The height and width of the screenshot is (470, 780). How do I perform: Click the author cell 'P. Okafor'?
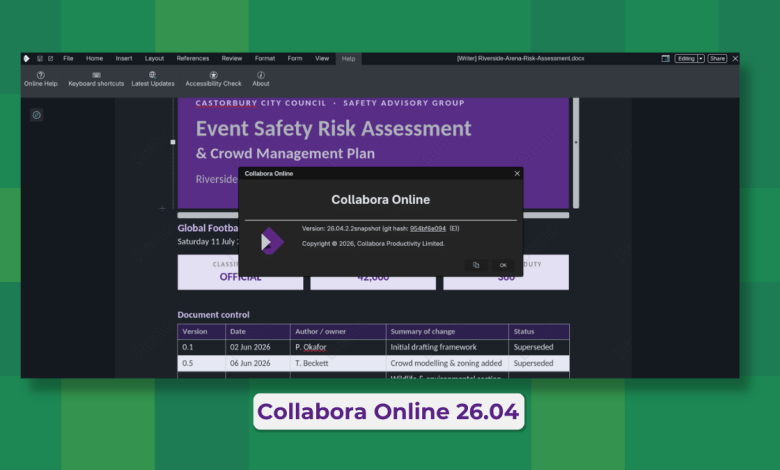click(x=338, y=347)
